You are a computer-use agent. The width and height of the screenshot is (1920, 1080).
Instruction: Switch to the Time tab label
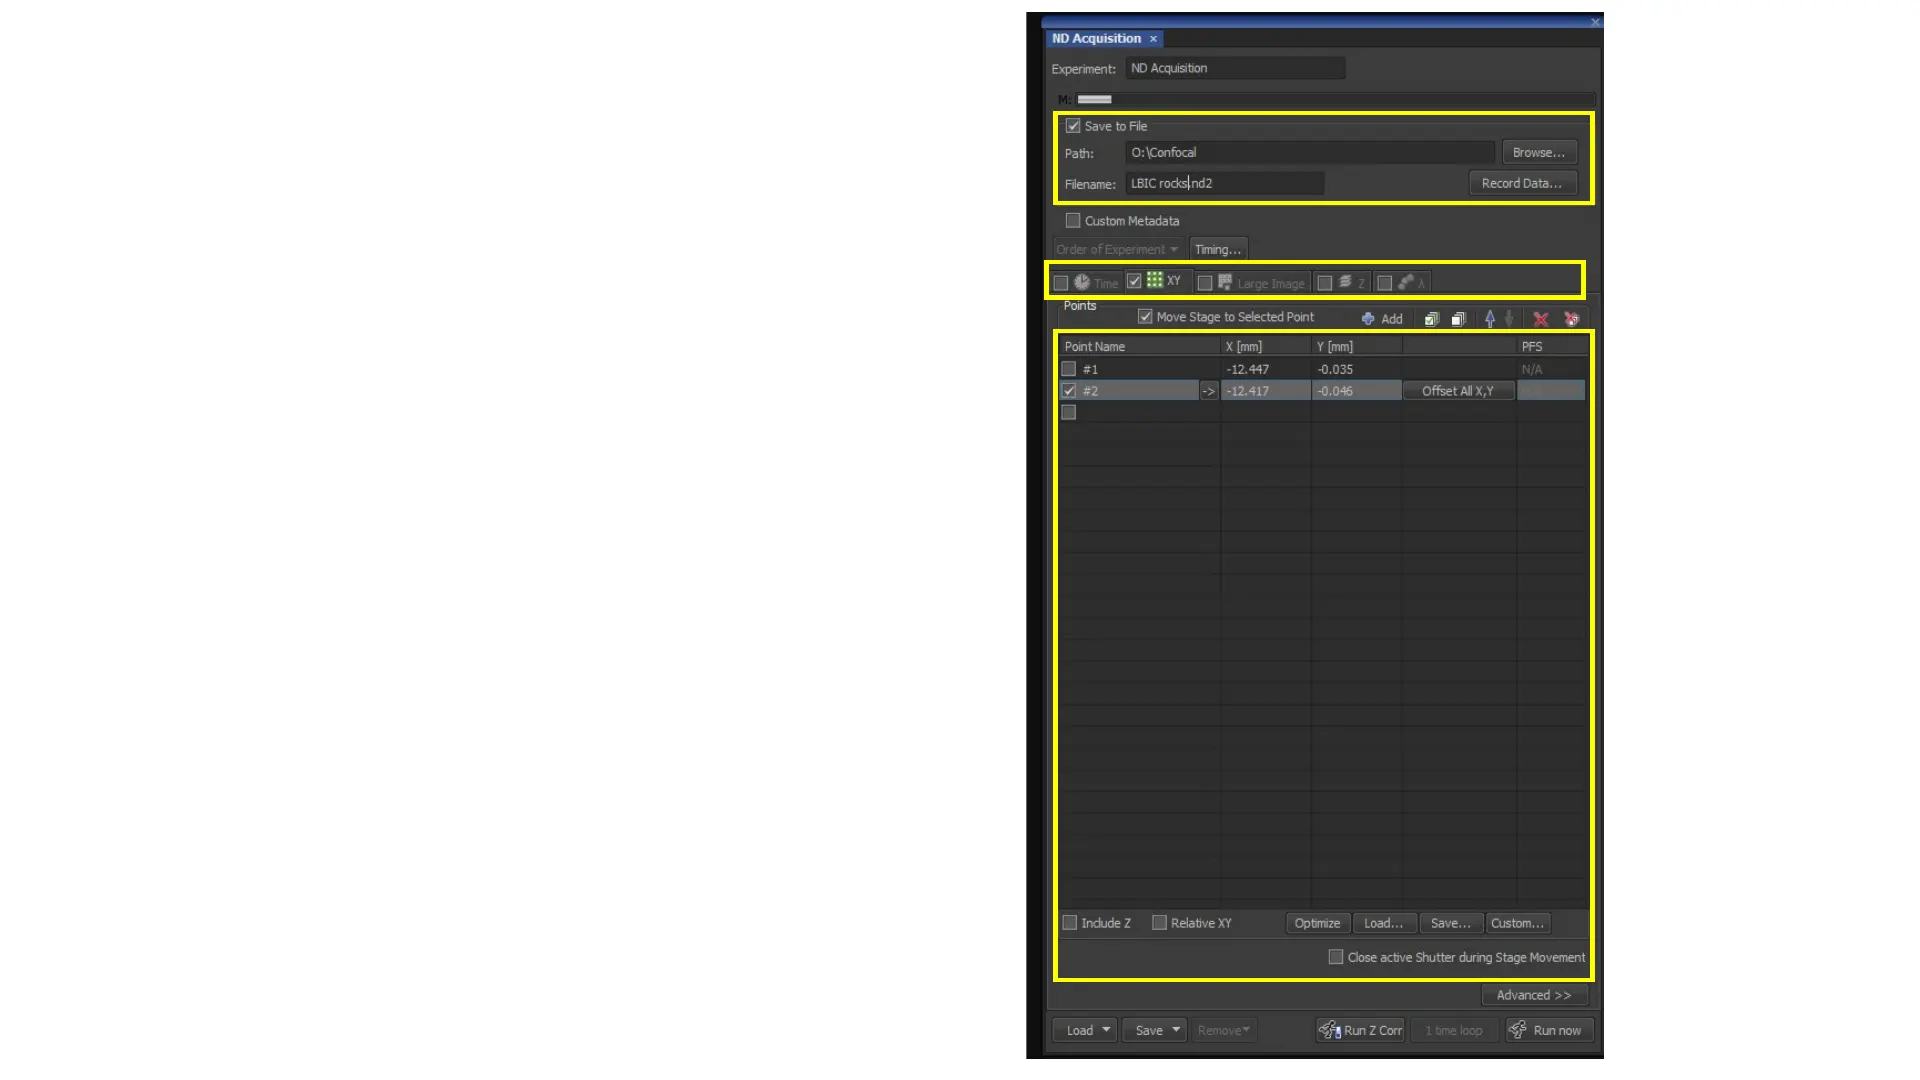point(1106,284)
